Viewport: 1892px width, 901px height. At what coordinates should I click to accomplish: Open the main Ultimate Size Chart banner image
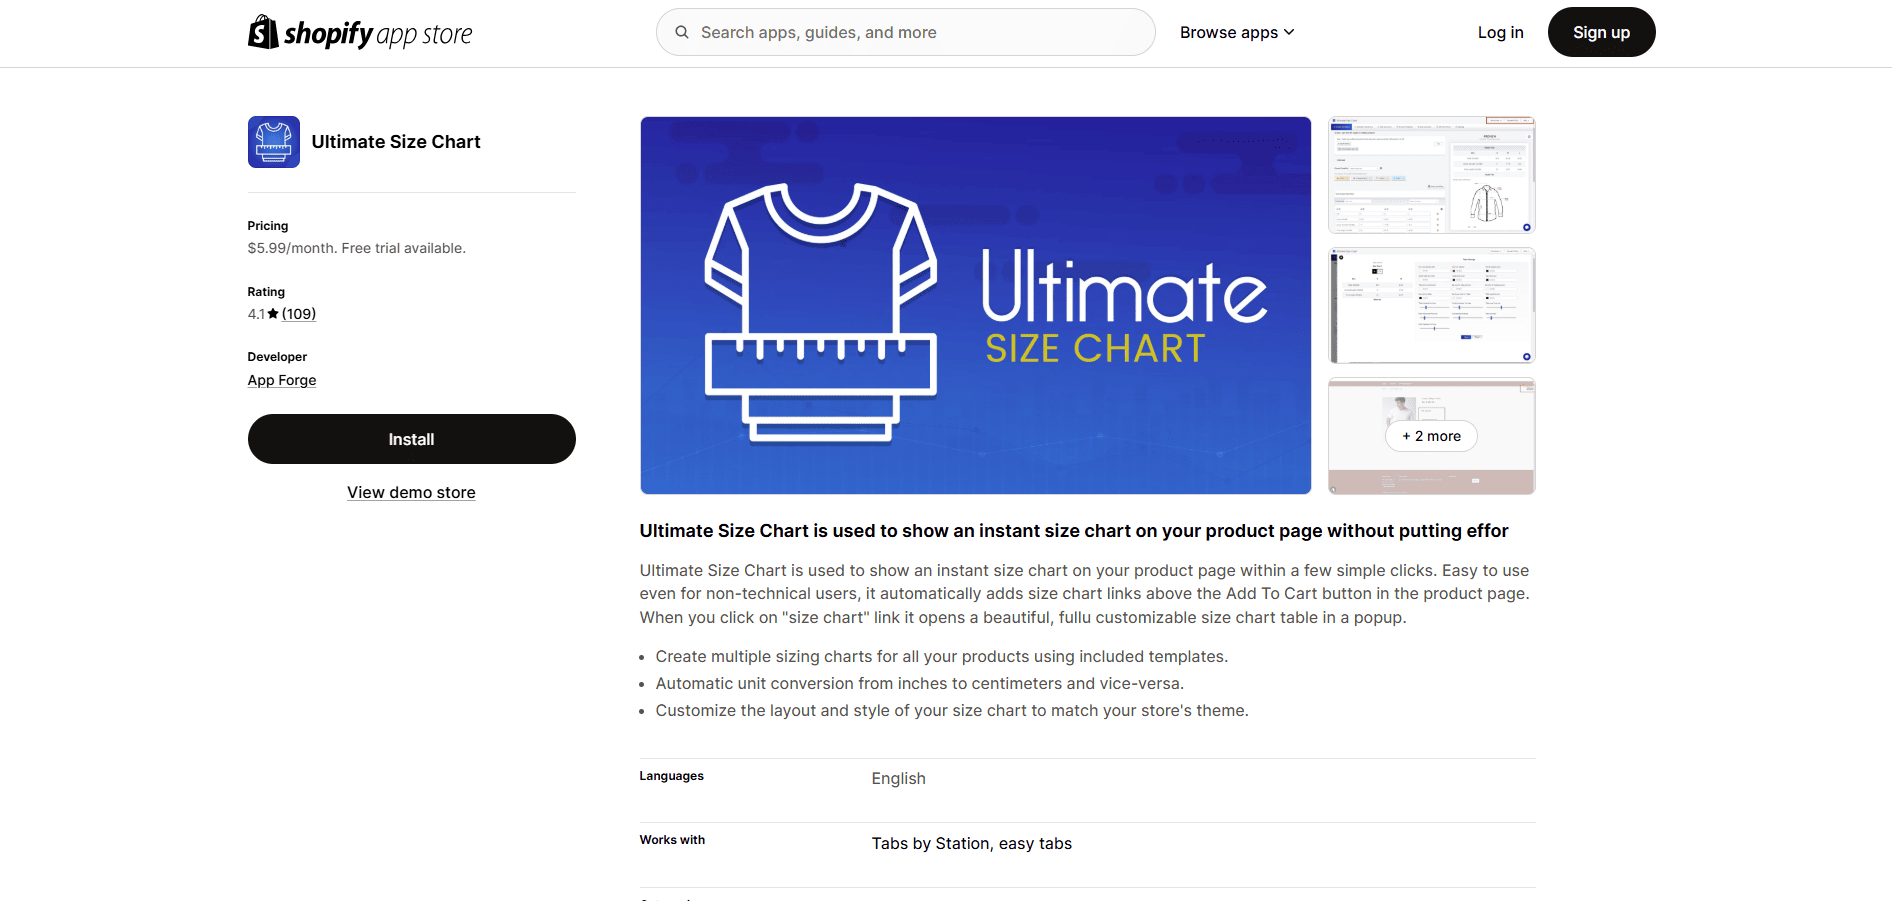[975, 305]
